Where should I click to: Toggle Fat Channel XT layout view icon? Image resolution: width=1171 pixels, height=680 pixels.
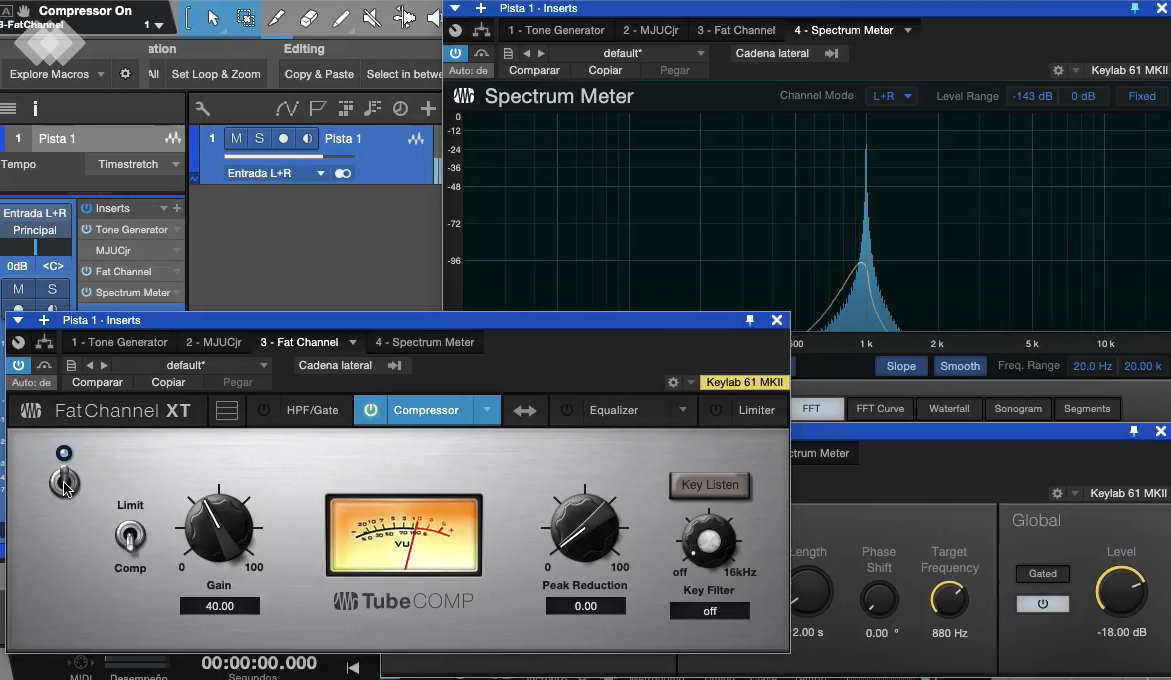[x=227, y=410]
